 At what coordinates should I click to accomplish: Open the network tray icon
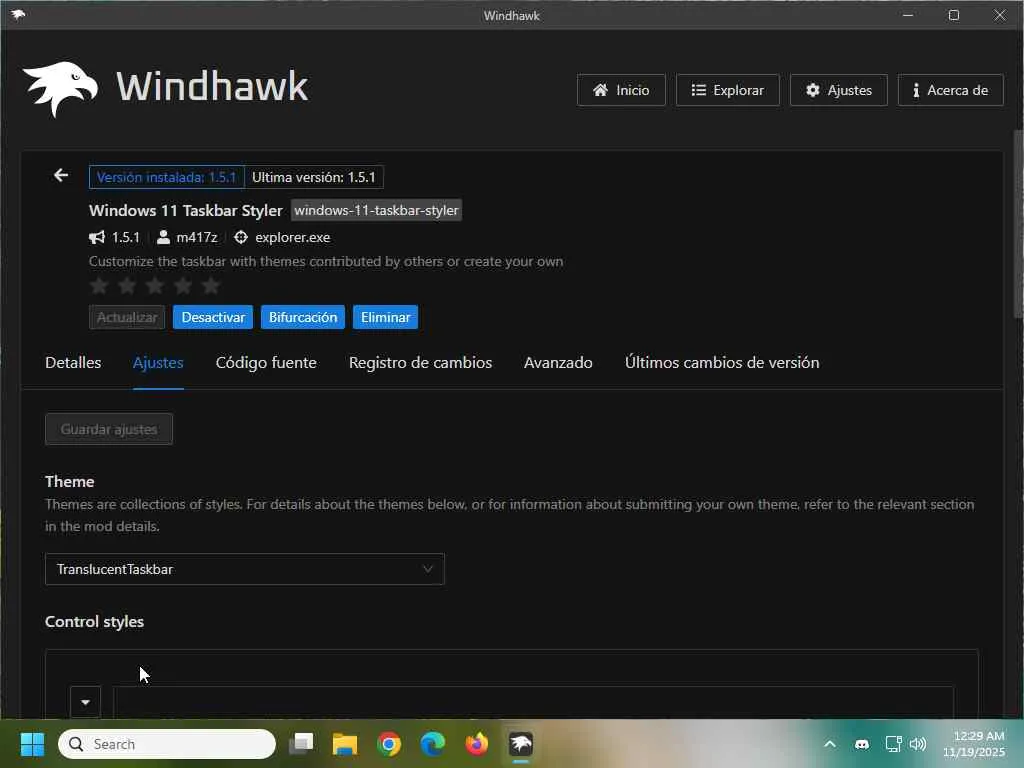coord(893,744)
